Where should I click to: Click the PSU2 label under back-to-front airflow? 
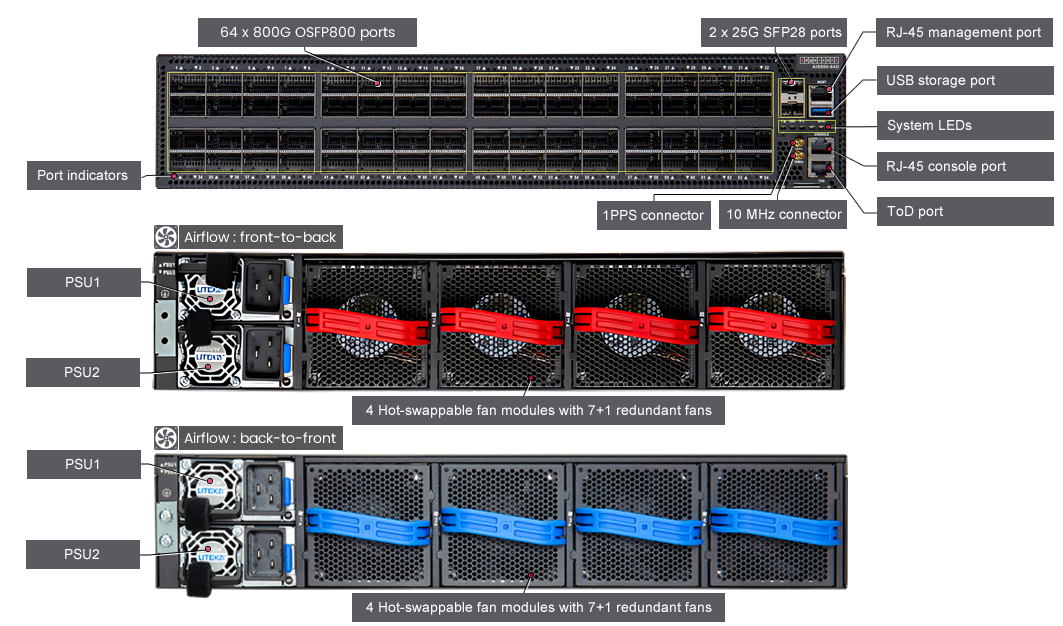click(x=83, y=554)
